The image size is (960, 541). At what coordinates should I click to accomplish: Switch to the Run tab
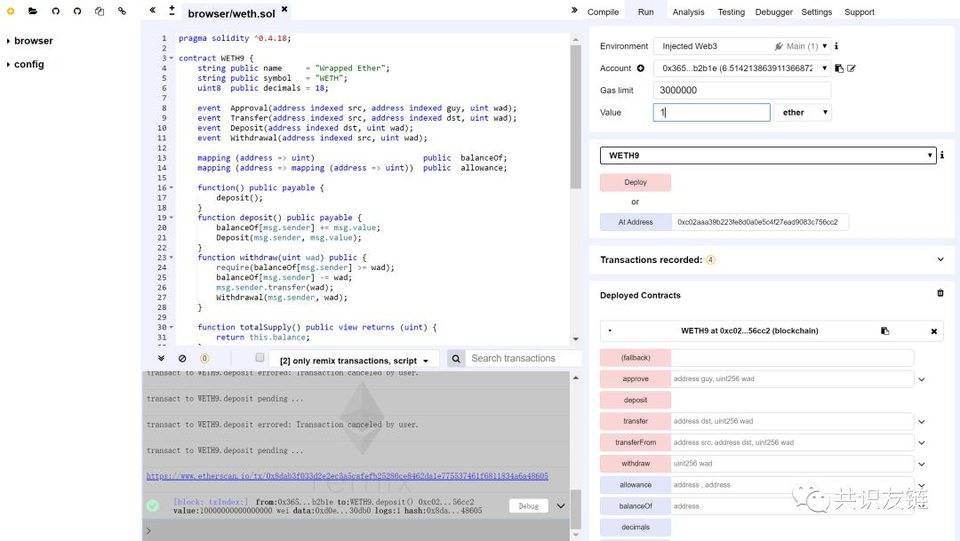[645, 12]
